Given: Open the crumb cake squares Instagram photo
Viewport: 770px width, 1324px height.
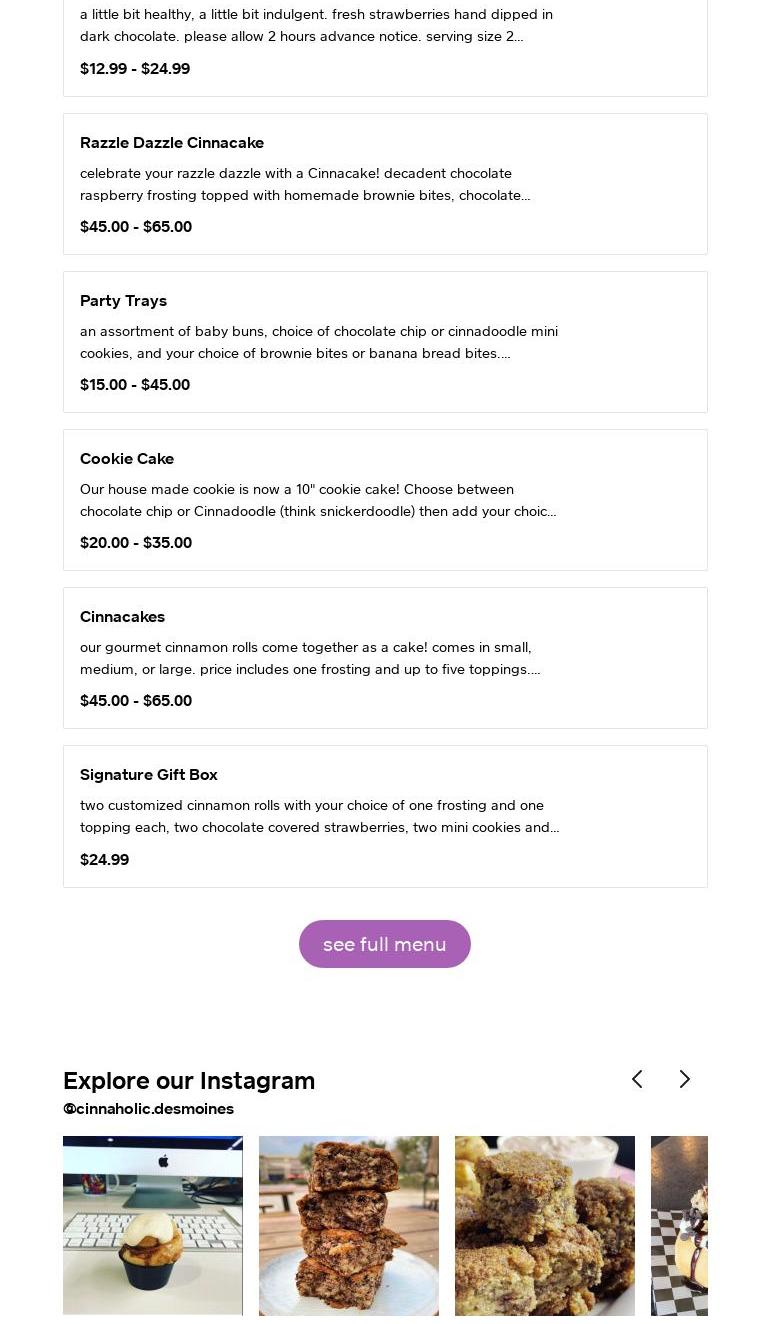Looking at the screenshot, I should [x=545, y=1225].
